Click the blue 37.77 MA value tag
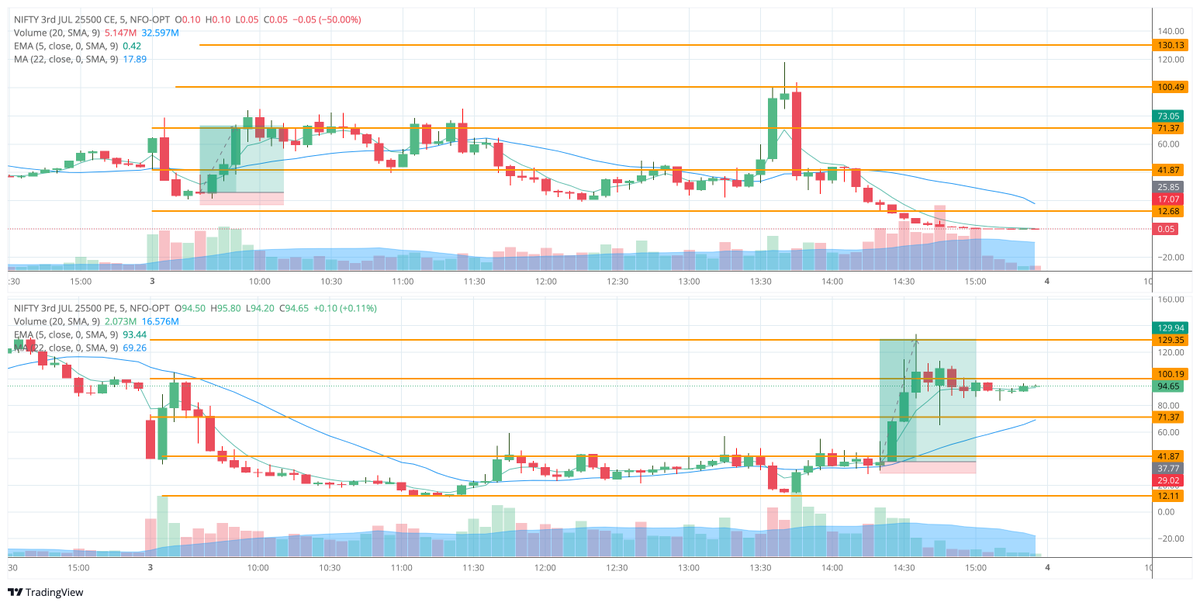The image size is (1200, 606). tap(1167, 468)
